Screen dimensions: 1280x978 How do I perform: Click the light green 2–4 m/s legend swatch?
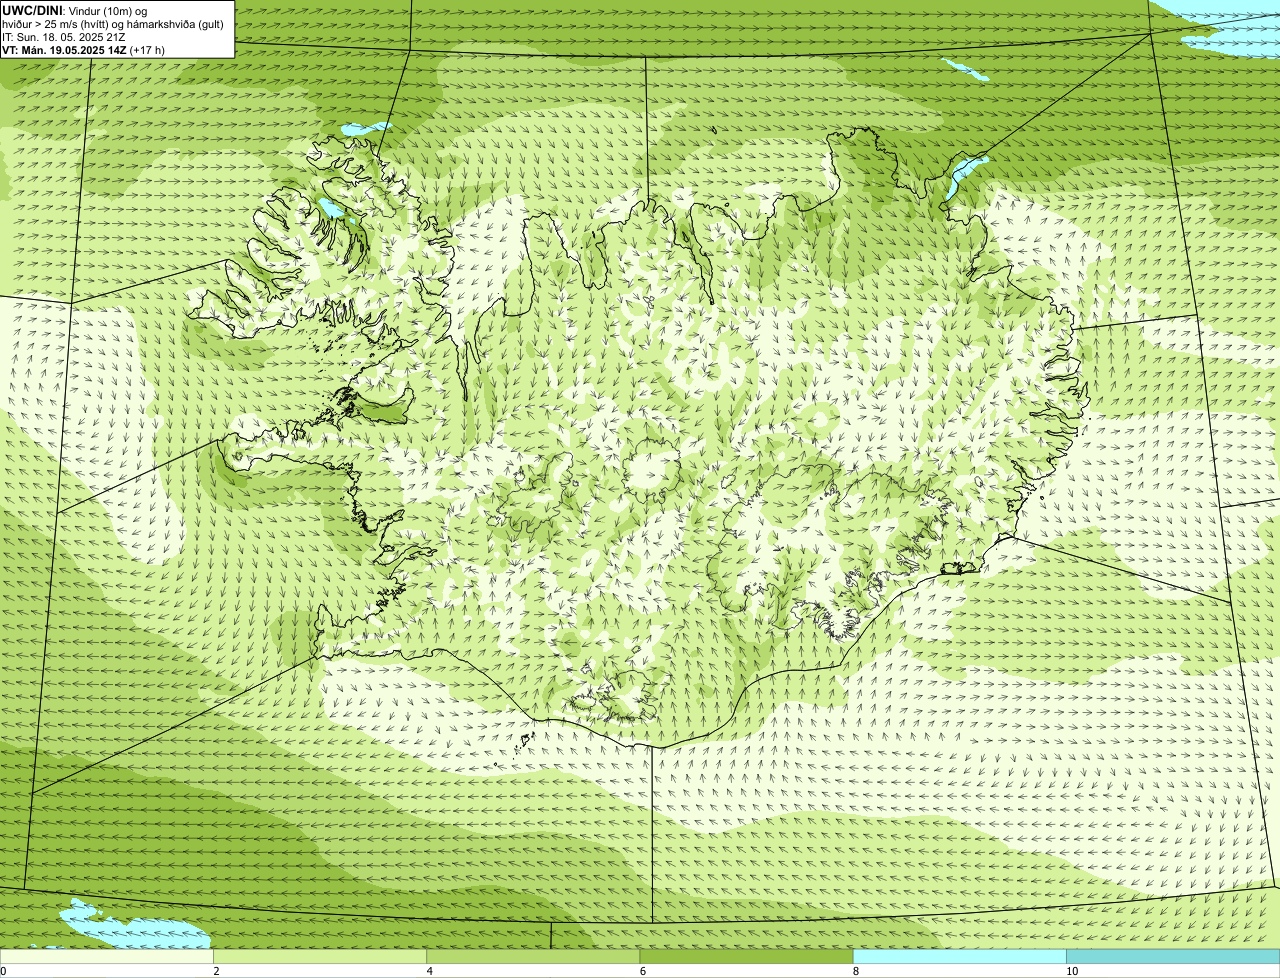click(x=320, y=956)
